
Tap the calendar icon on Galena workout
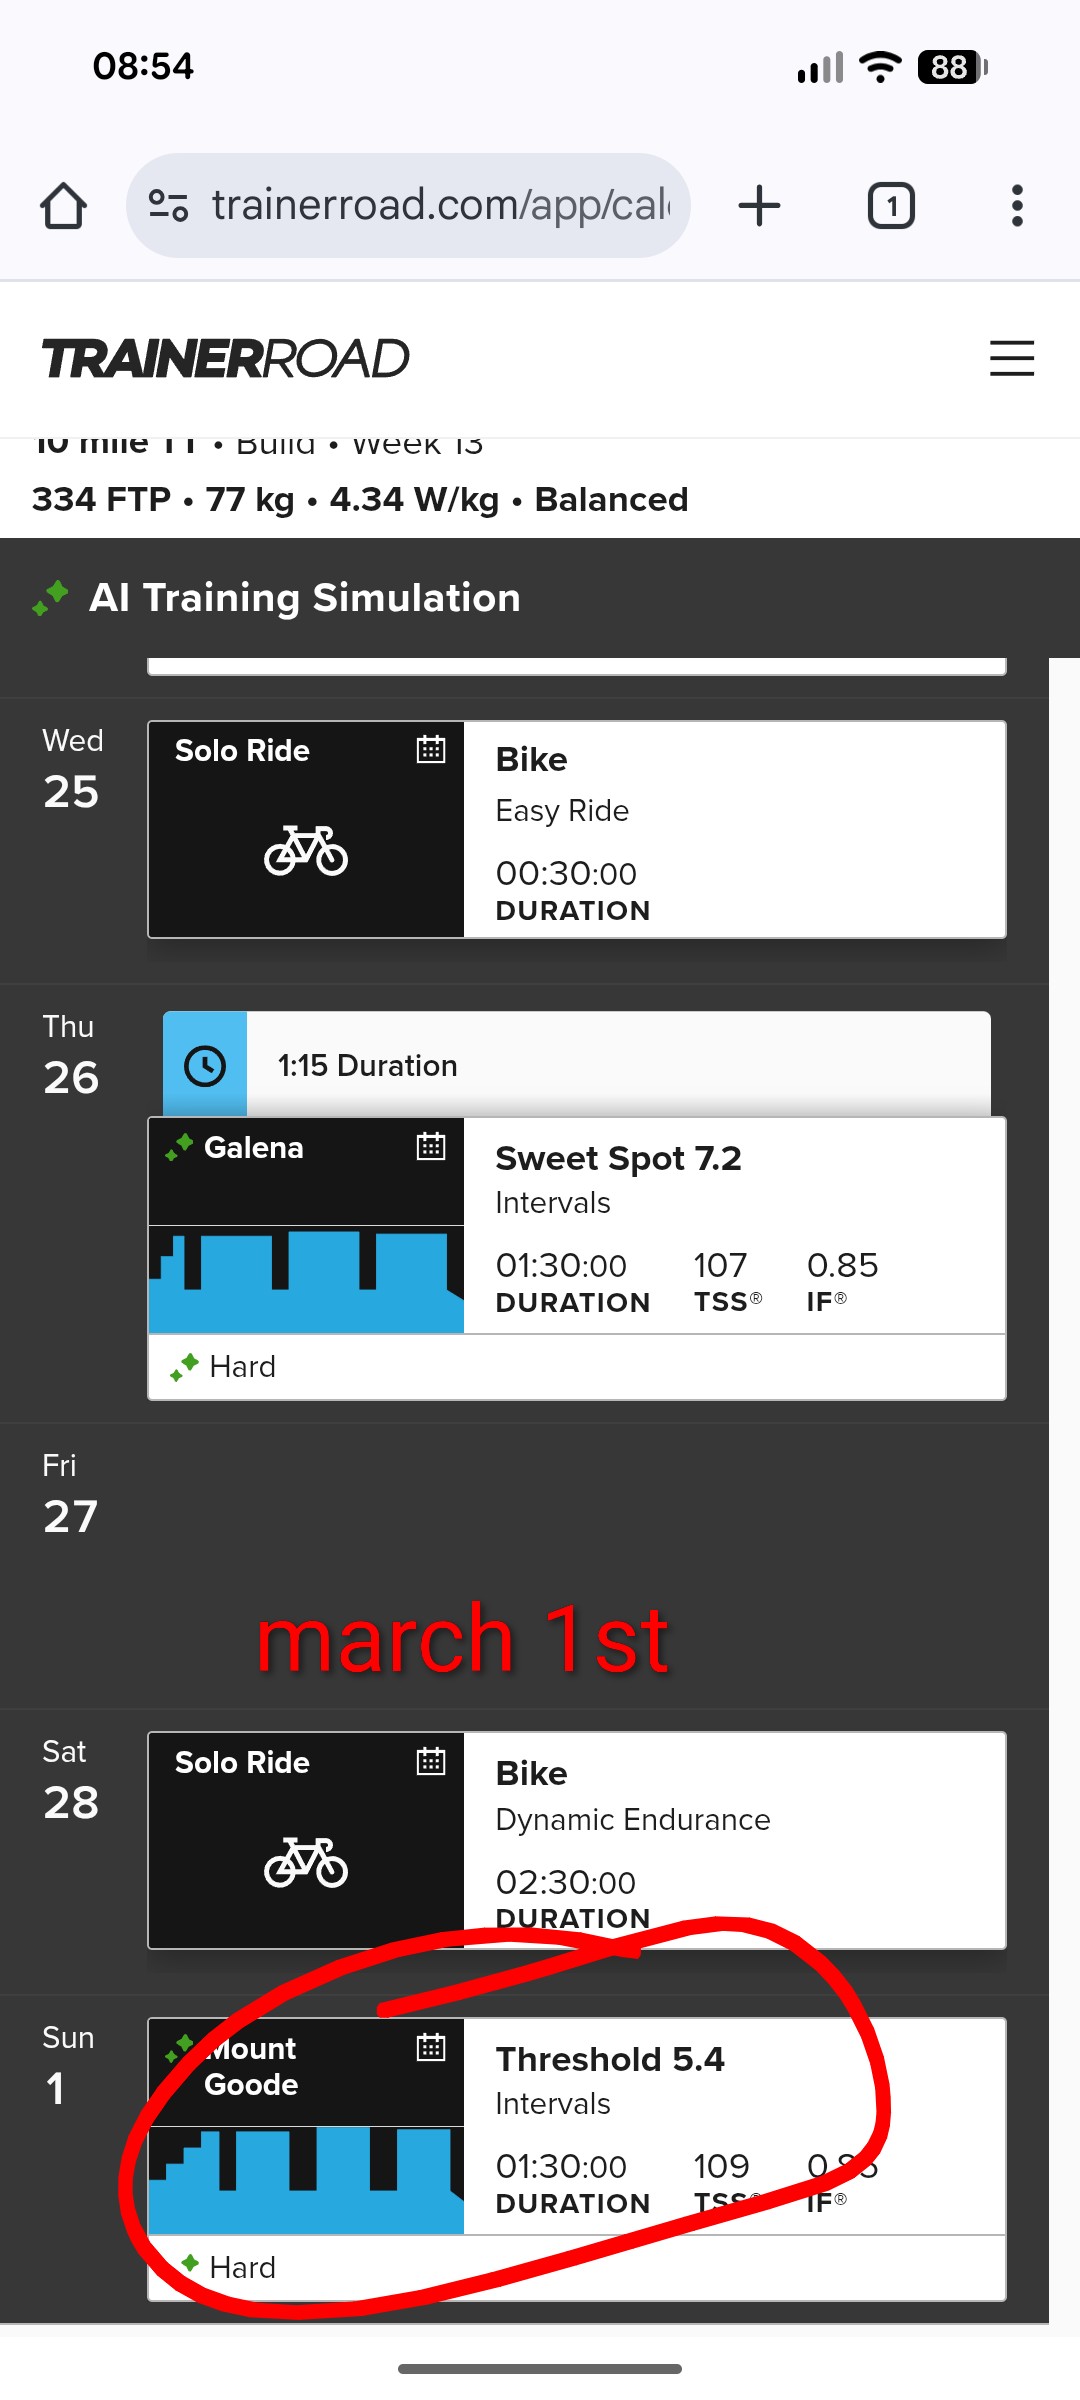click(431, 1146)
